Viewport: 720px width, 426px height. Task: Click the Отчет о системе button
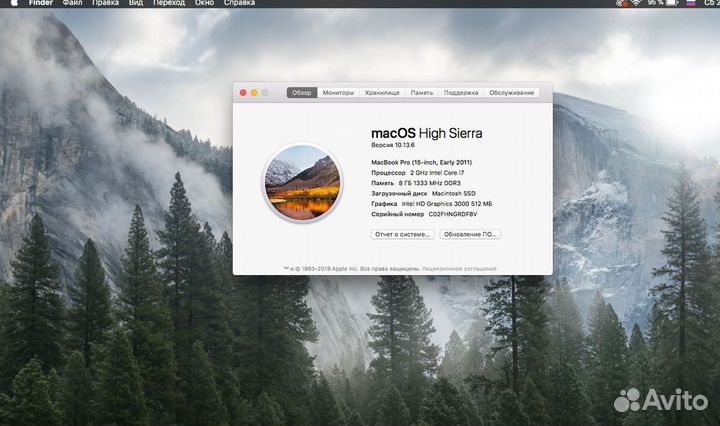point(402,234)
